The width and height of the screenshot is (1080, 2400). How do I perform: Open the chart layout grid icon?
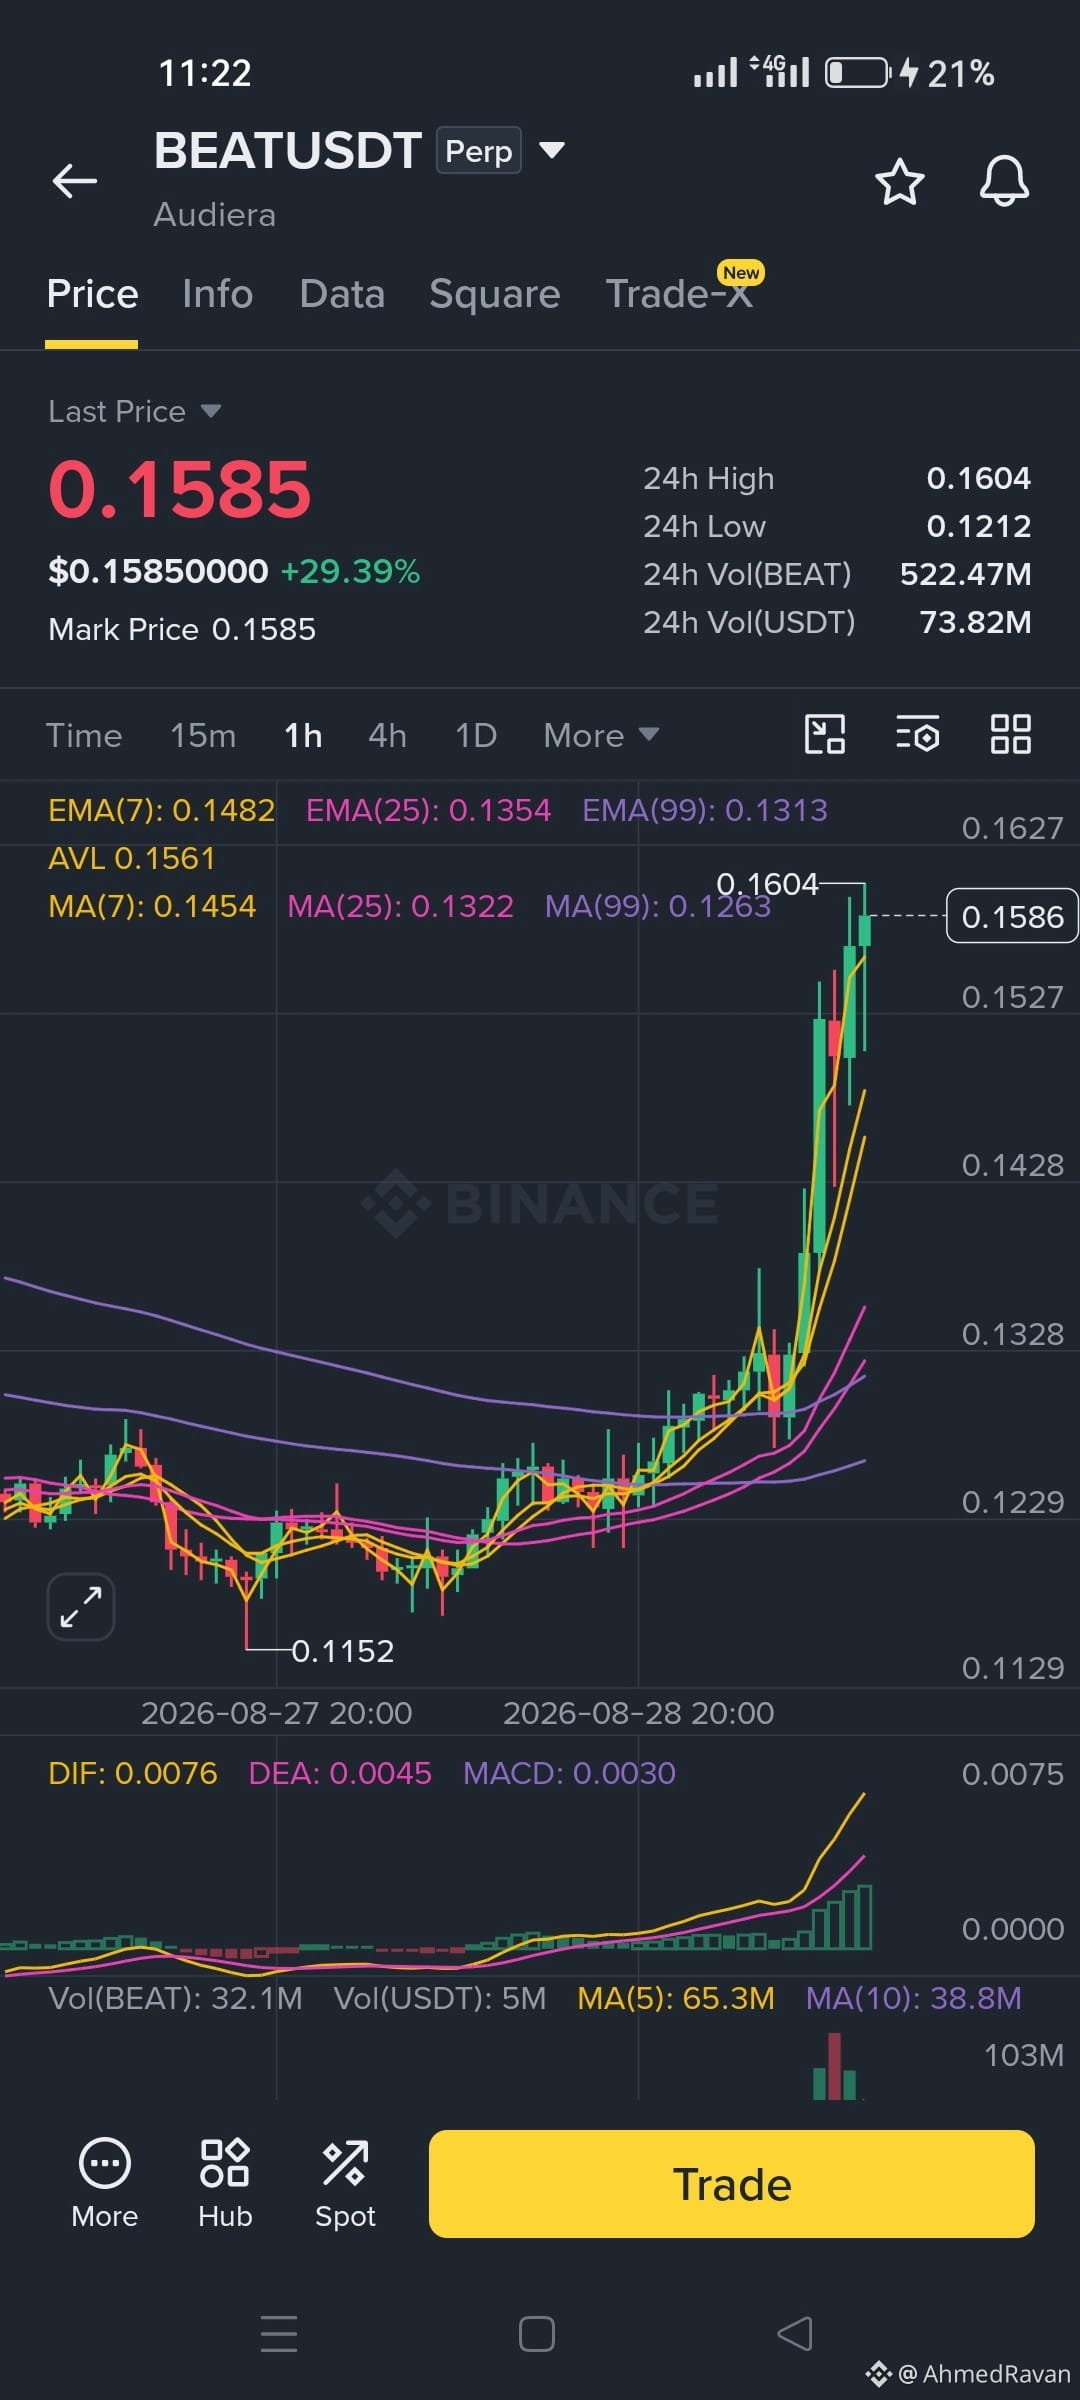[x=1011, y=734]
